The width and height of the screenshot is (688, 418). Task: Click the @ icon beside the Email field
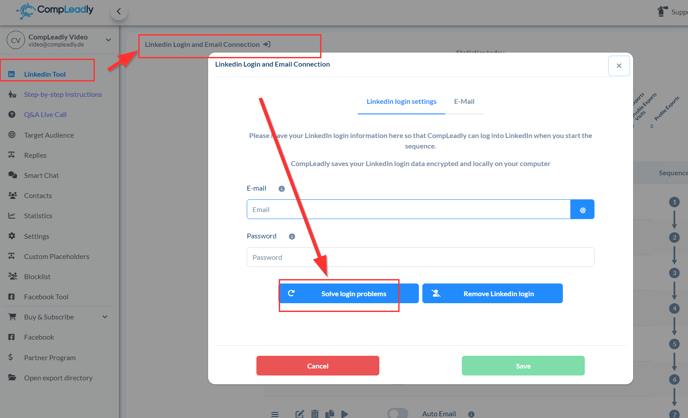click(582, 209)
